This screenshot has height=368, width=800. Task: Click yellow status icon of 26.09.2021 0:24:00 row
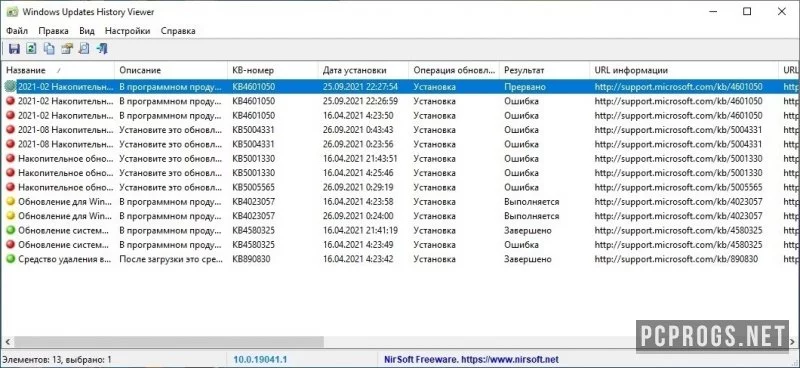10,216
